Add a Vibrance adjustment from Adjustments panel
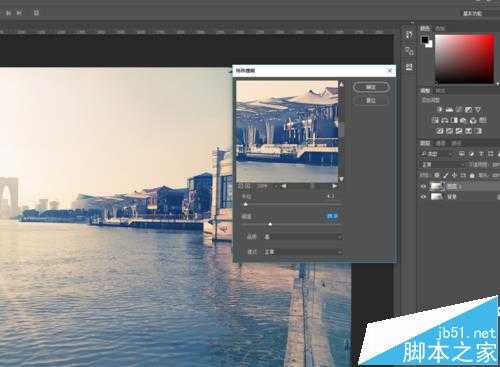This screenshot has height=367, width=500. (x=478, y=109)
